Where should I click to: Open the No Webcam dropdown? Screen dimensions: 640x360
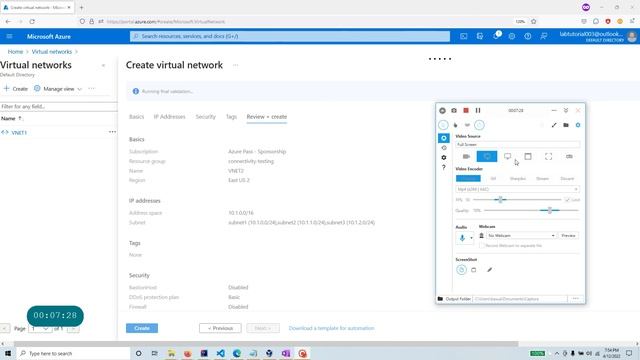pyautogui.click(x=521, y=236)
